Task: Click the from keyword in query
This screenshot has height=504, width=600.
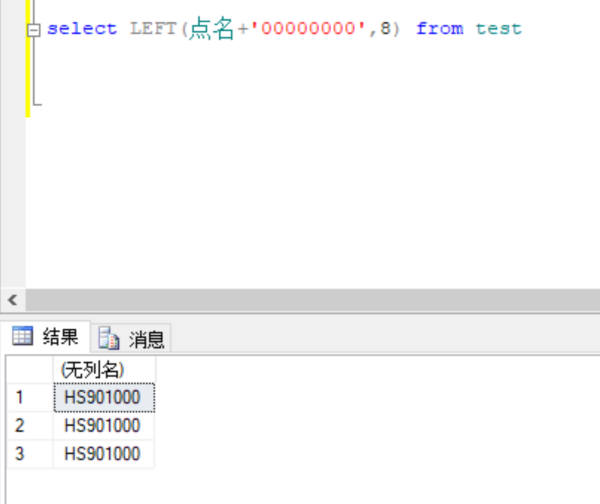Action: (440, 29)
